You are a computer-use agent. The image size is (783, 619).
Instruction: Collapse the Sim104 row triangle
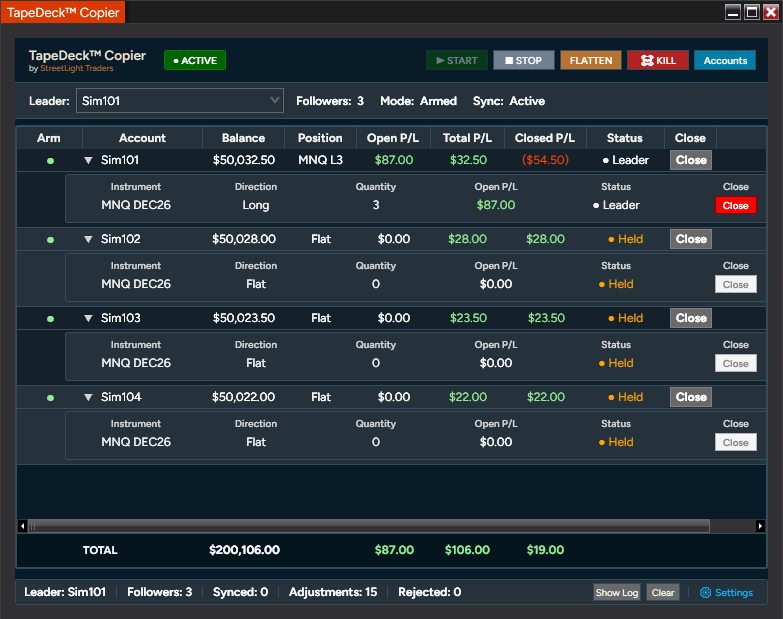[88, 397]
